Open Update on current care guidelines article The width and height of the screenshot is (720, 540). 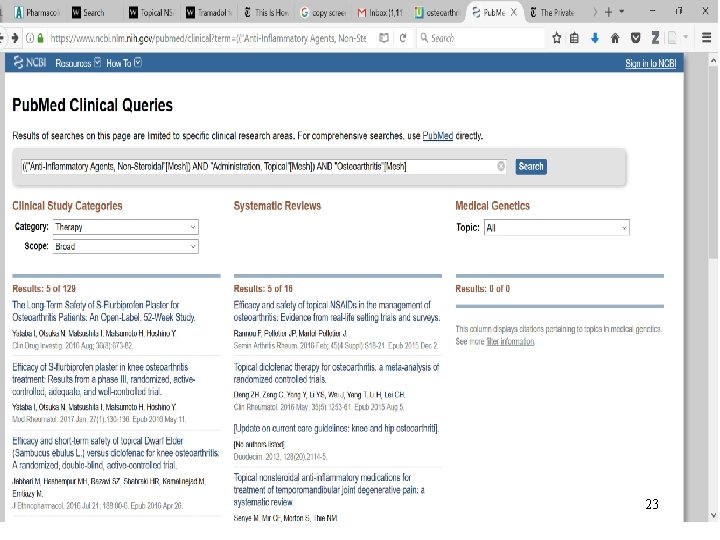(x=336, y=428)
